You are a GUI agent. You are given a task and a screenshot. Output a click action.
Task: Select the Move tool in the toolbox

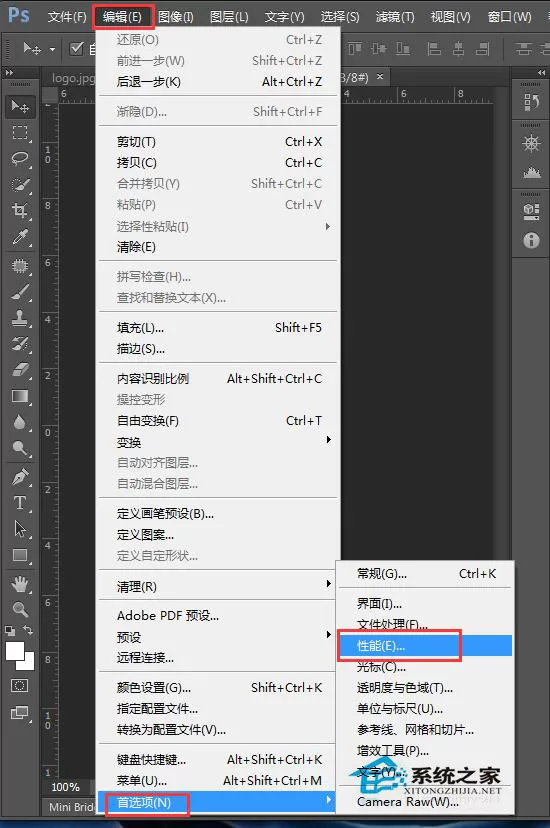[x=20, y=107]
